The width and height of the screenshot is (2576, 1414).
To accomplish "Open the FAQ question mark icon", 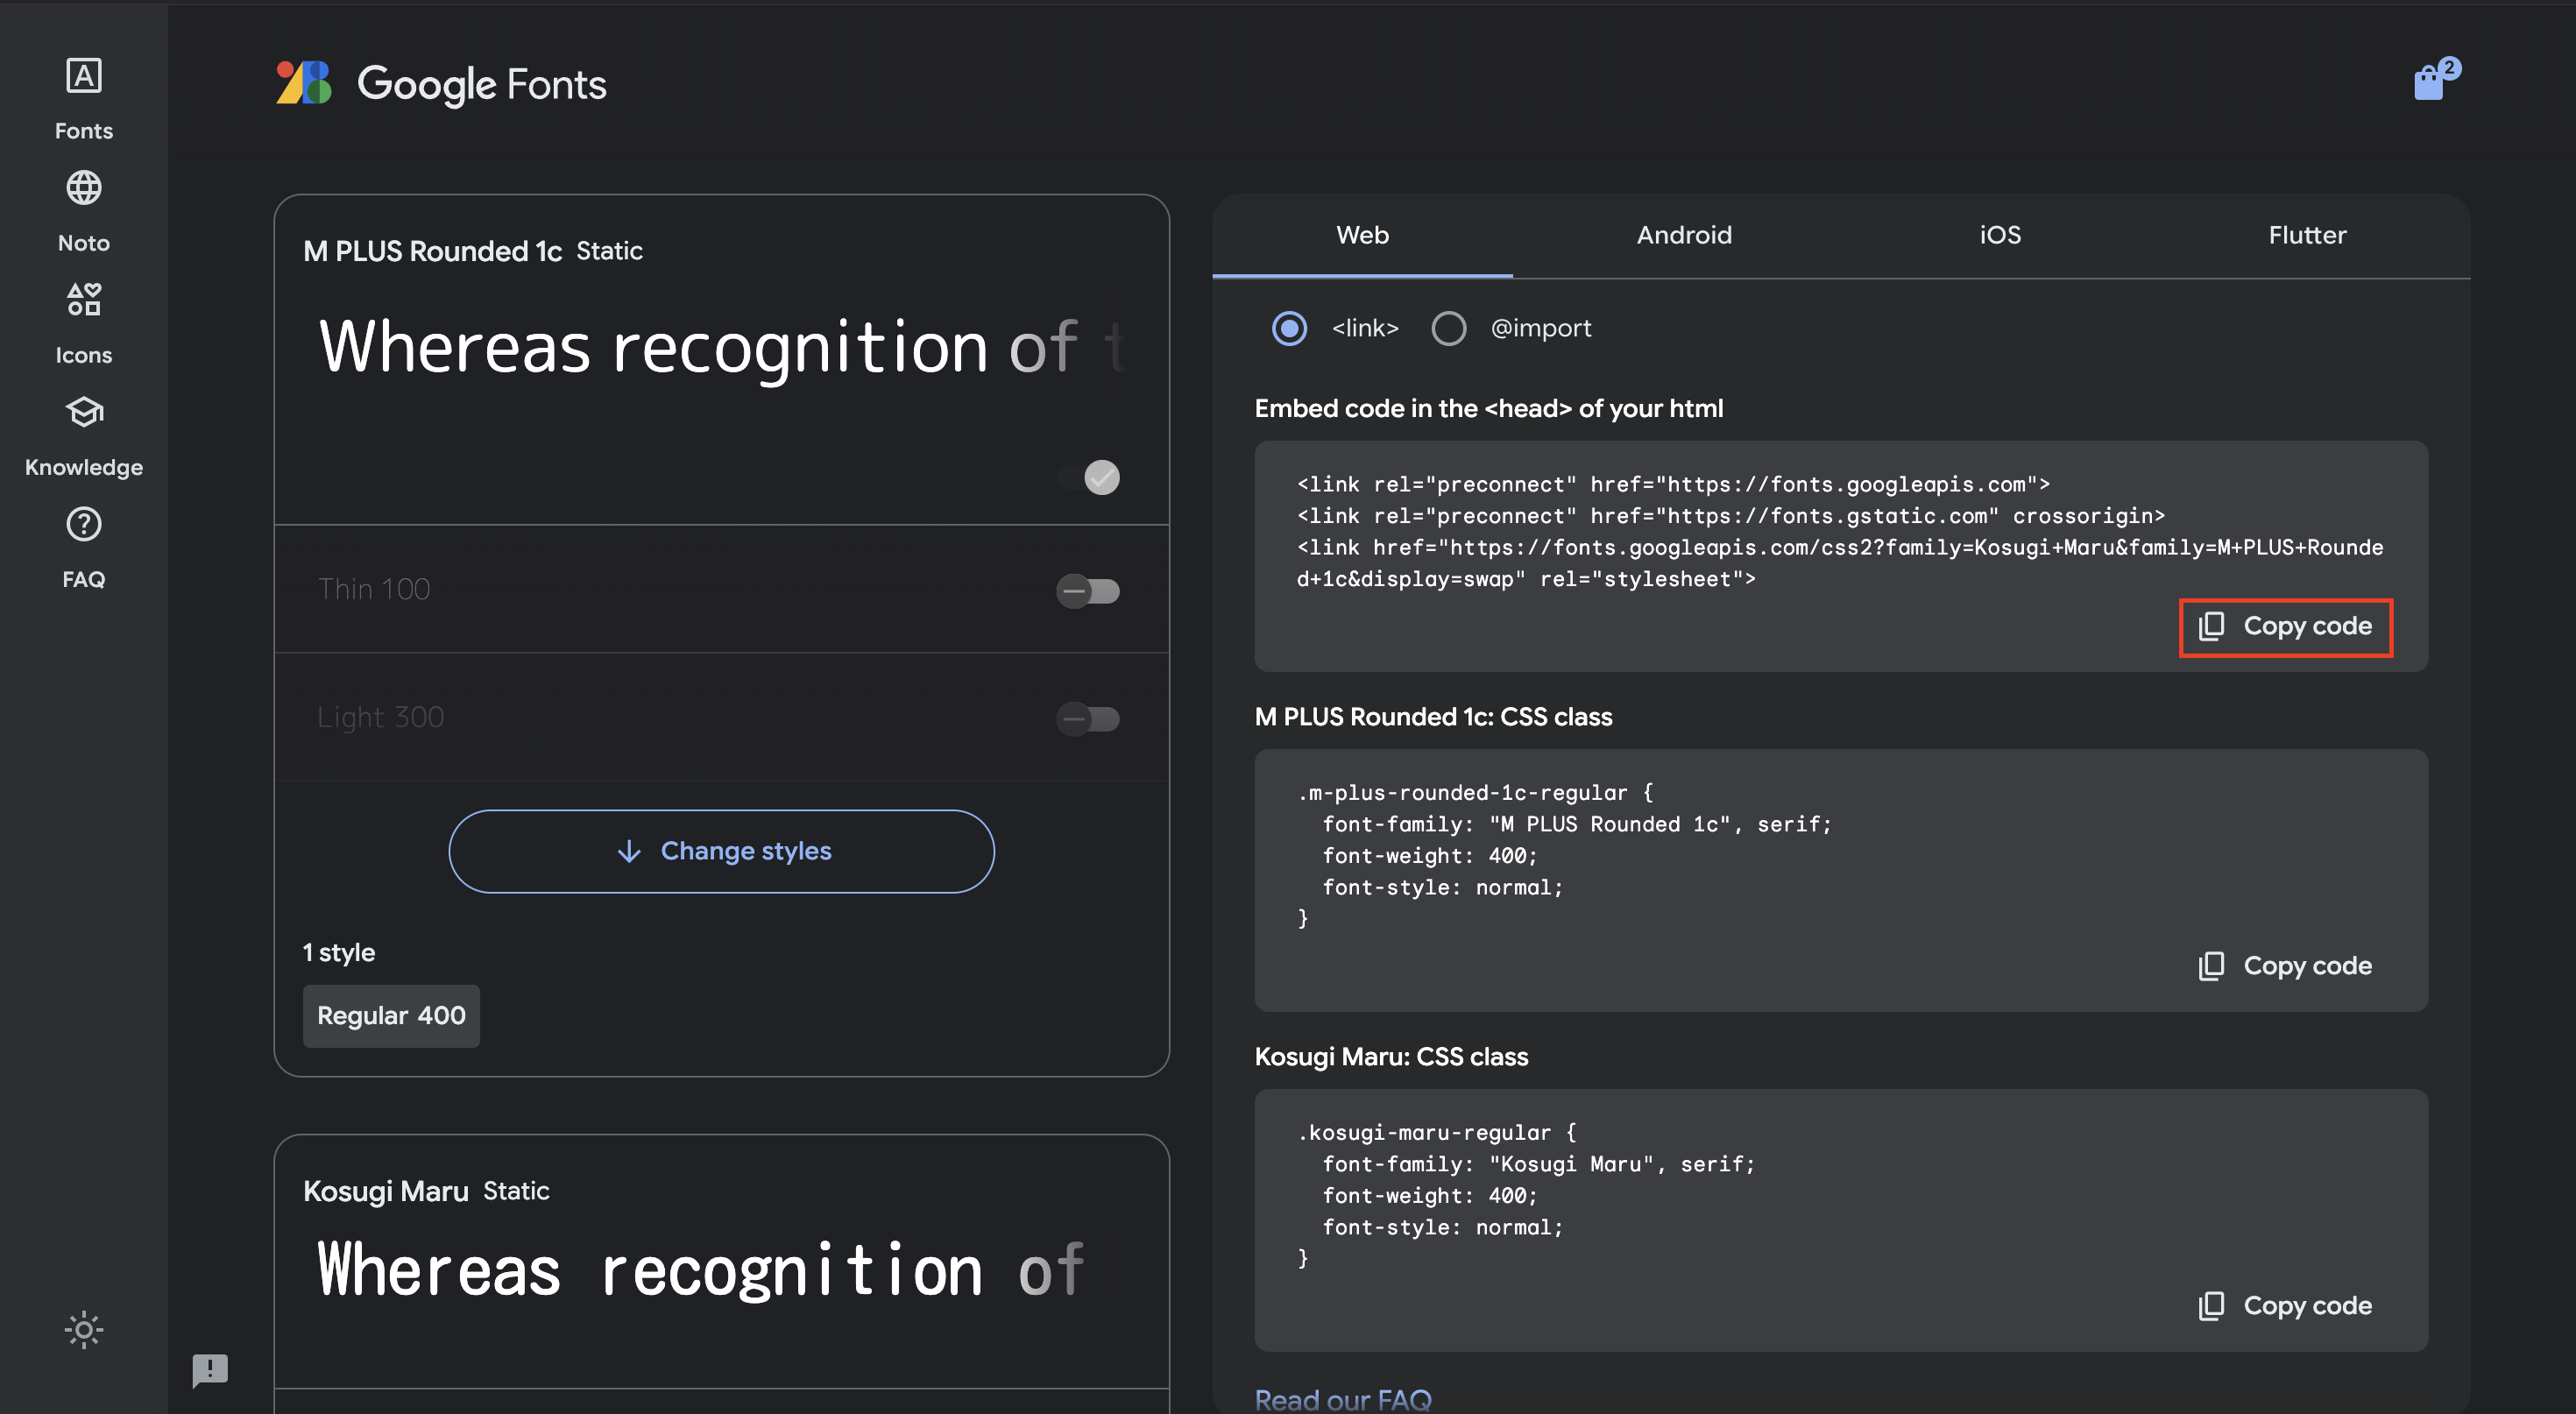I will pos(84,524).
